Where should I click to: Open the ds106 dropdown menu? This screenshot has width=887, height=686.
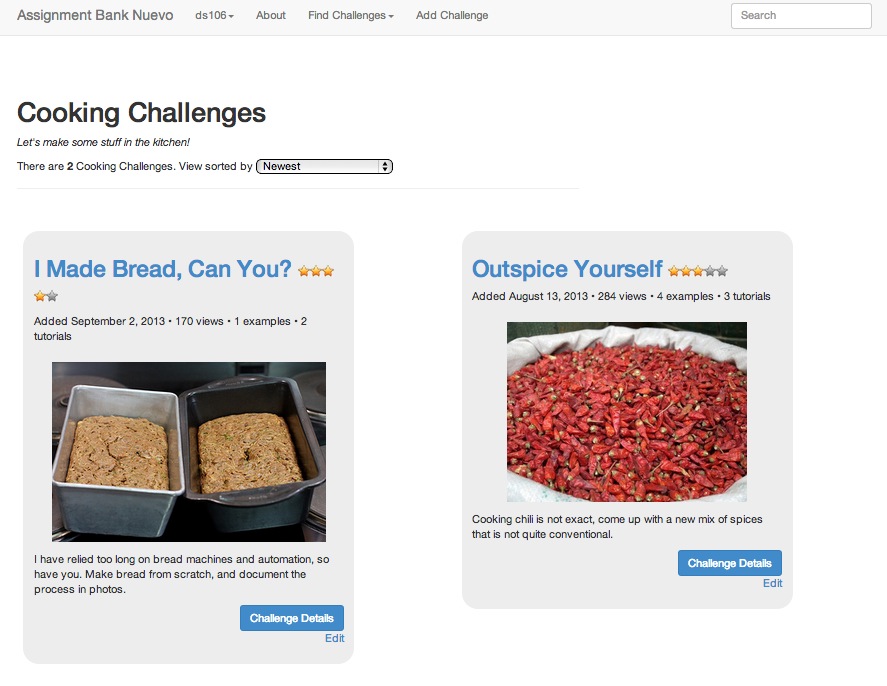(214, 15)
